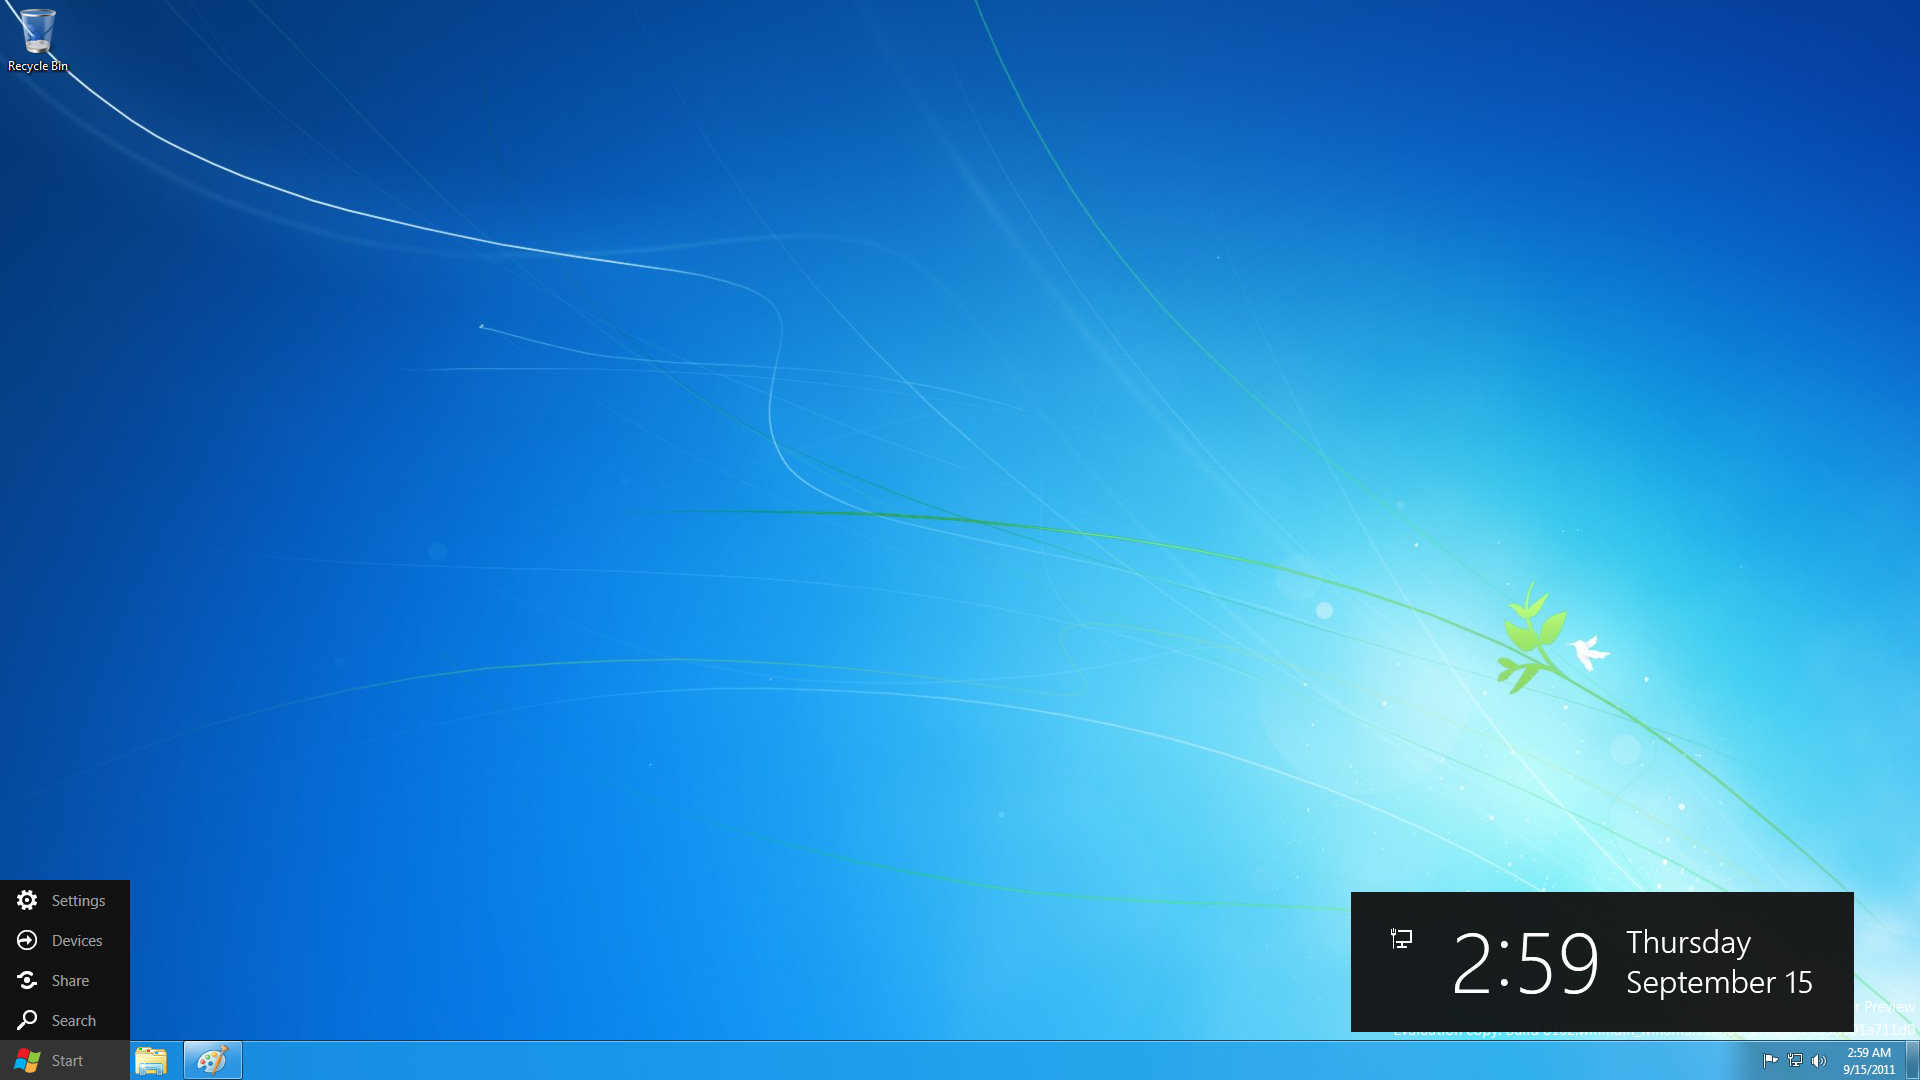The image size is (1920, 1080).
Task: Click the September 15 date text
Action: [1718, 982]
